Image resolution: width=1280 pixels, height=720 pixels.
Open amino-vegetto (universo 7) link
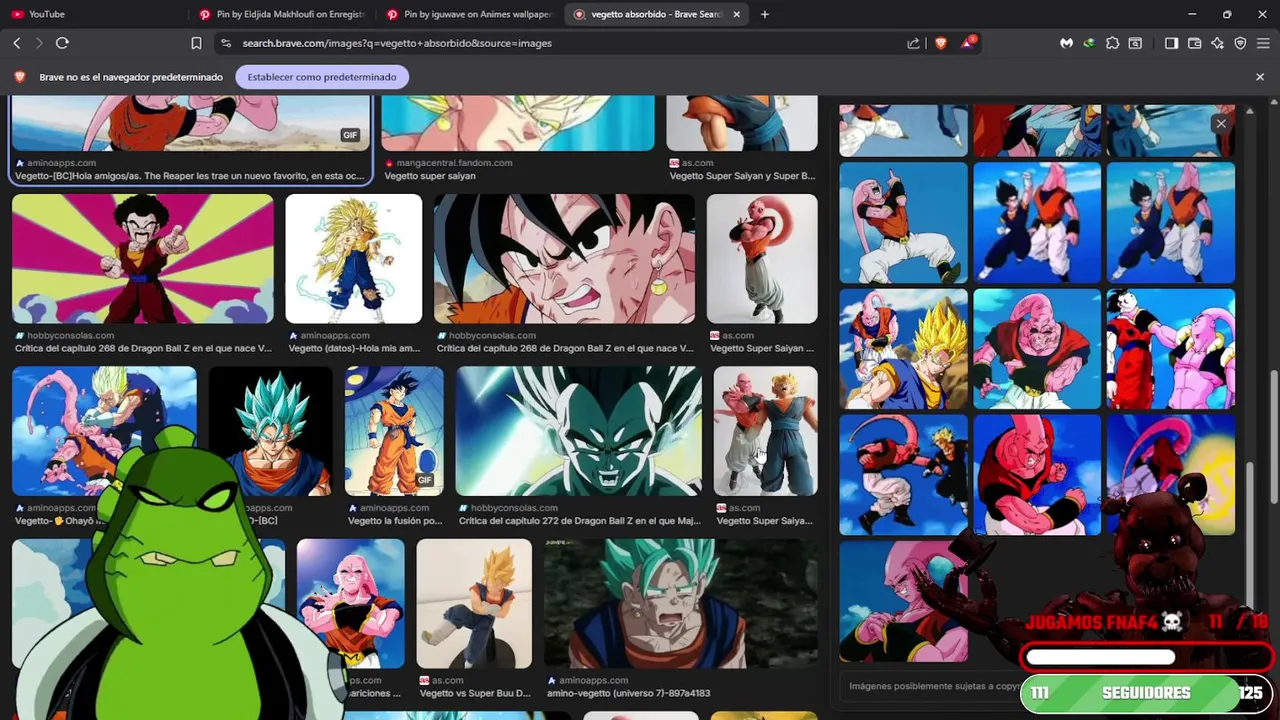click(629, 693)
